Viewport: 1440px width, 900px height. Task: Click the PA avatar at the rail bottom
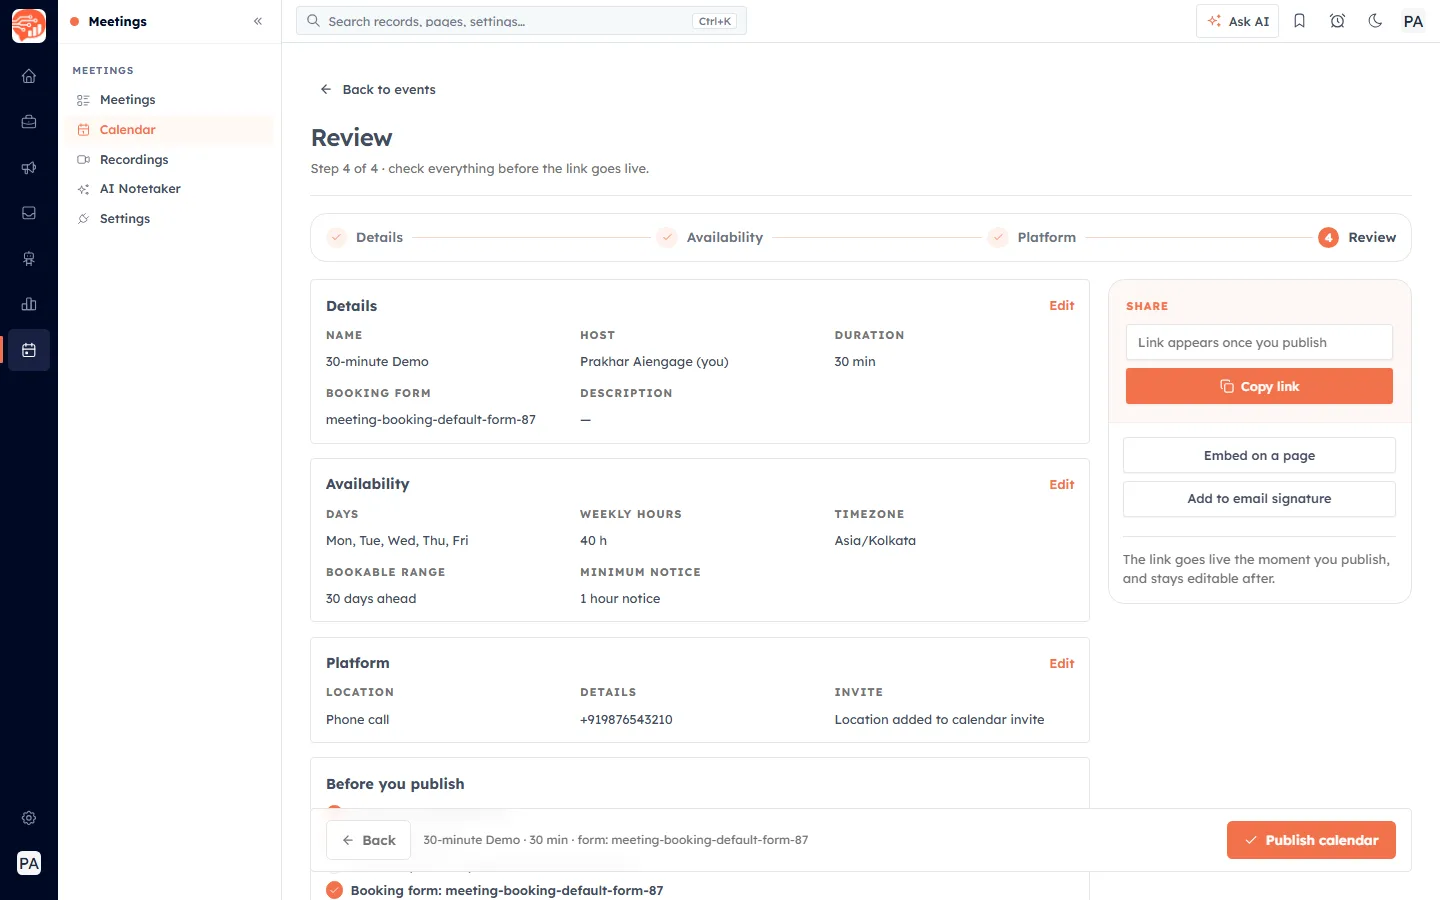(29, 863)
